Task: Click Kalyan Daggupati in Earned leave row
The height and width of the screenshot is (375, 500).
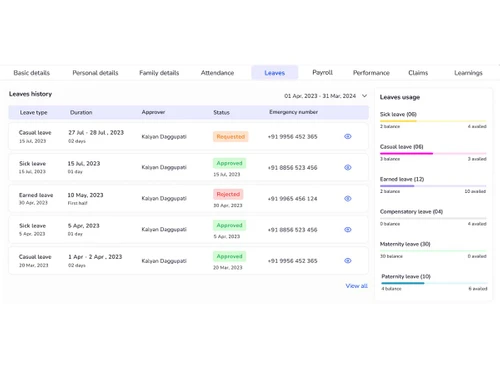Action: click(x=164, y=198)
